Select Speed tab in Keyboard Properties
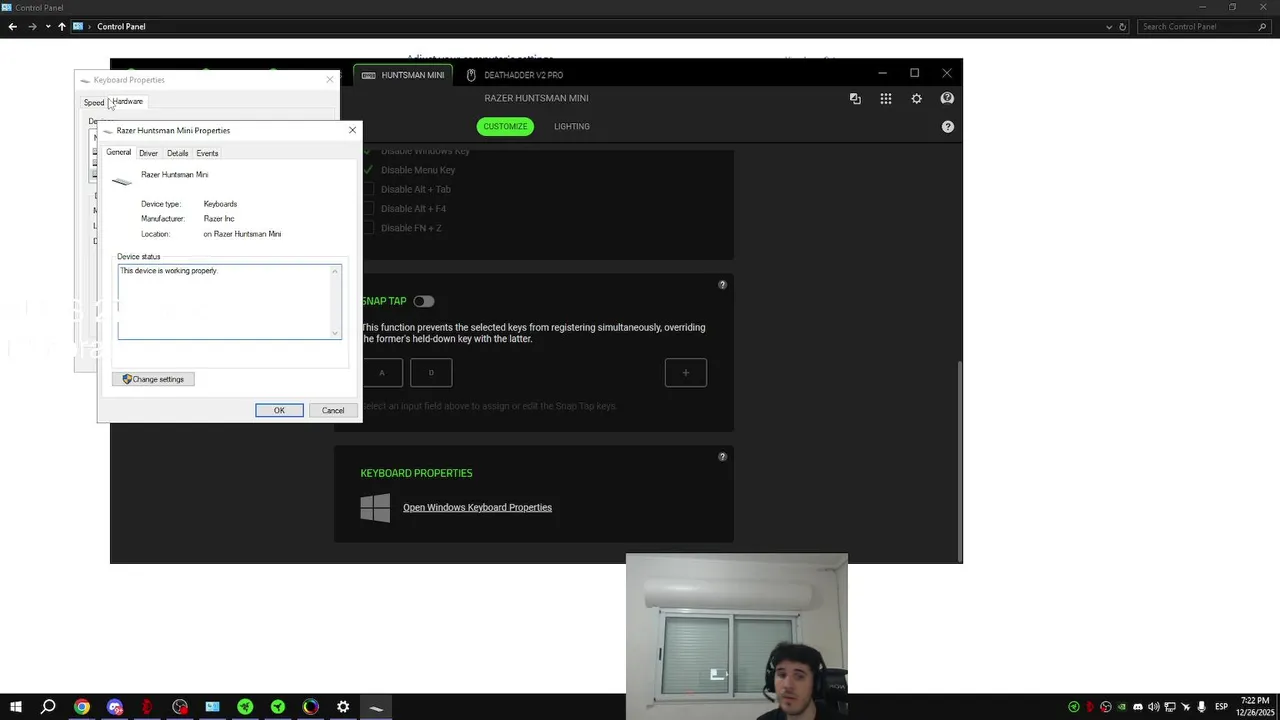This screenshot has height=720, width=1280. point(94,102)
